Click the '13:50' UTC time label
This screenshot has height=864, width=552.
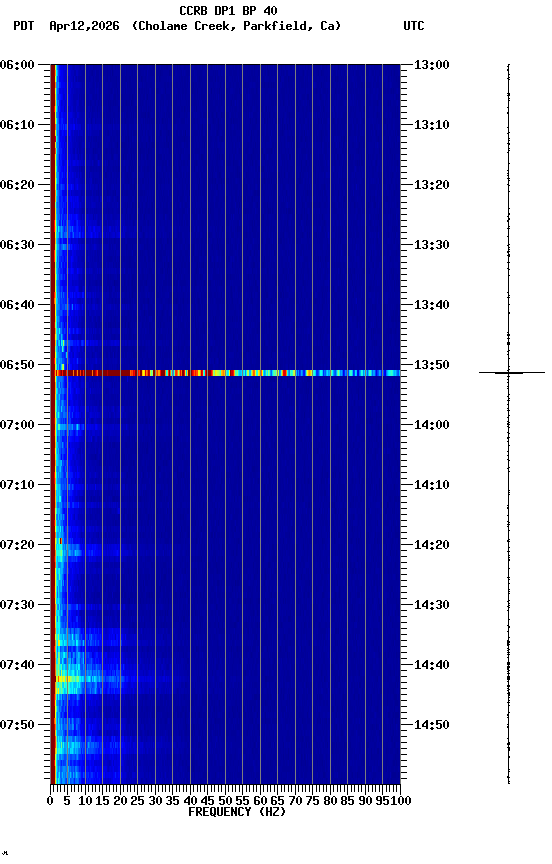tap(432, 365)
